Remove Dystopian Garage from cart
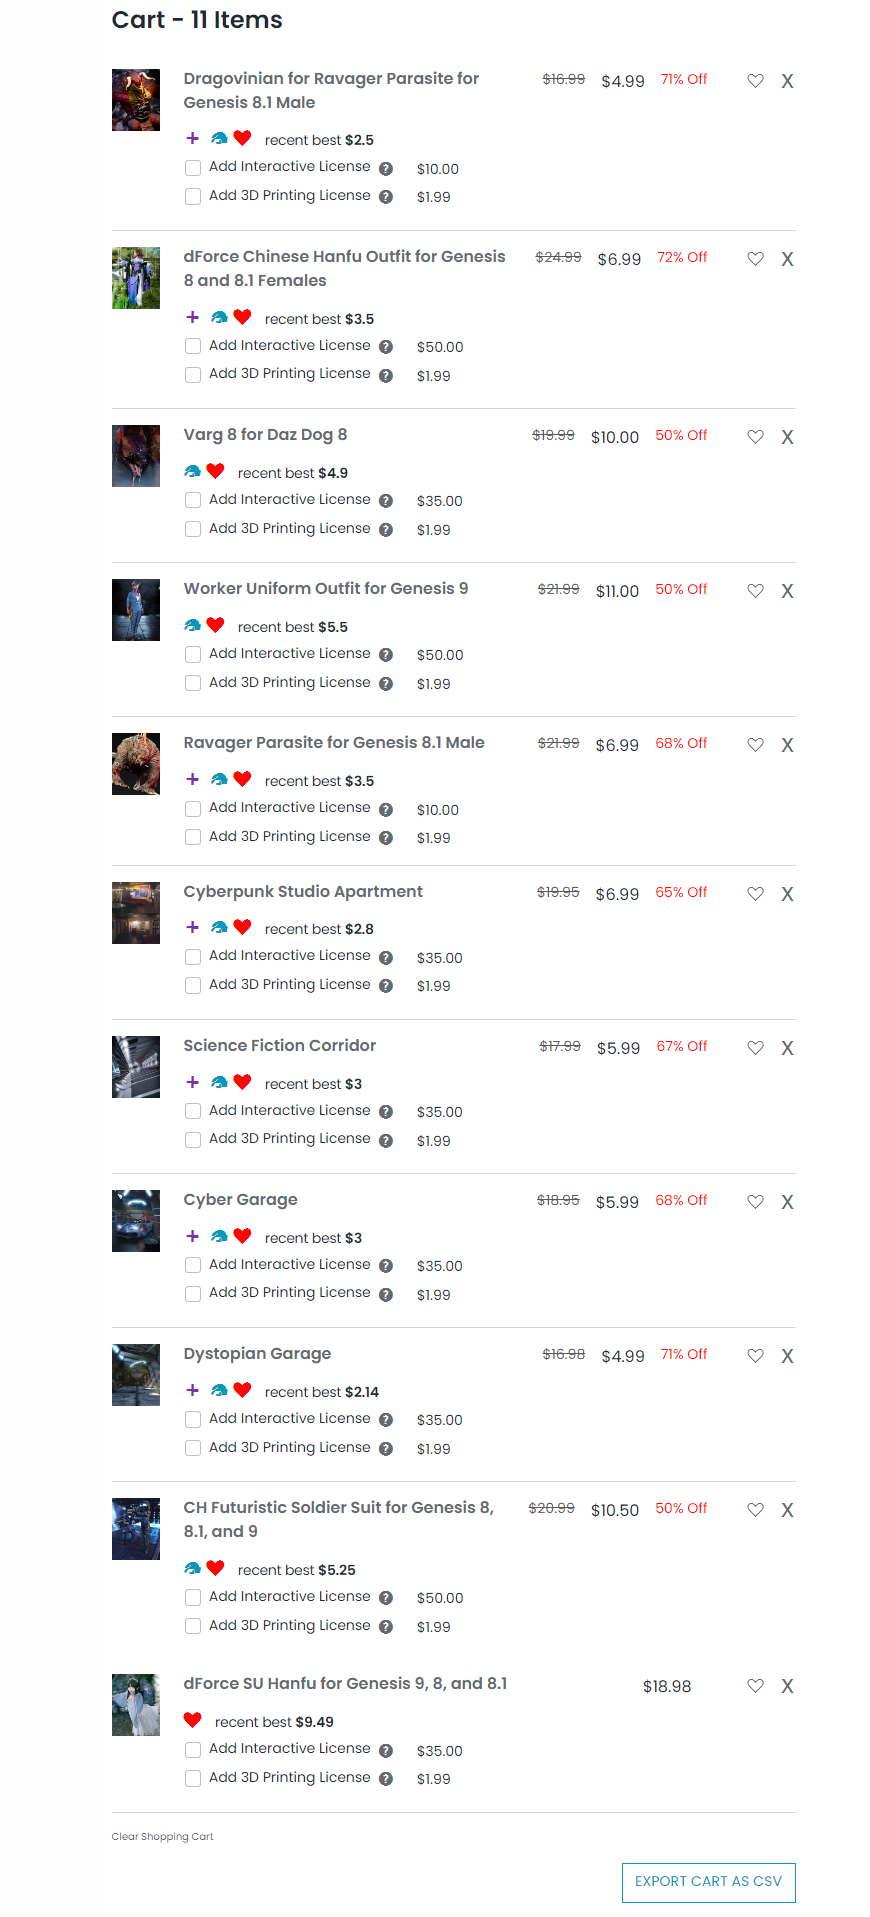The image size is (870, 1917). pyautogui.click(x=787, y=1356)
